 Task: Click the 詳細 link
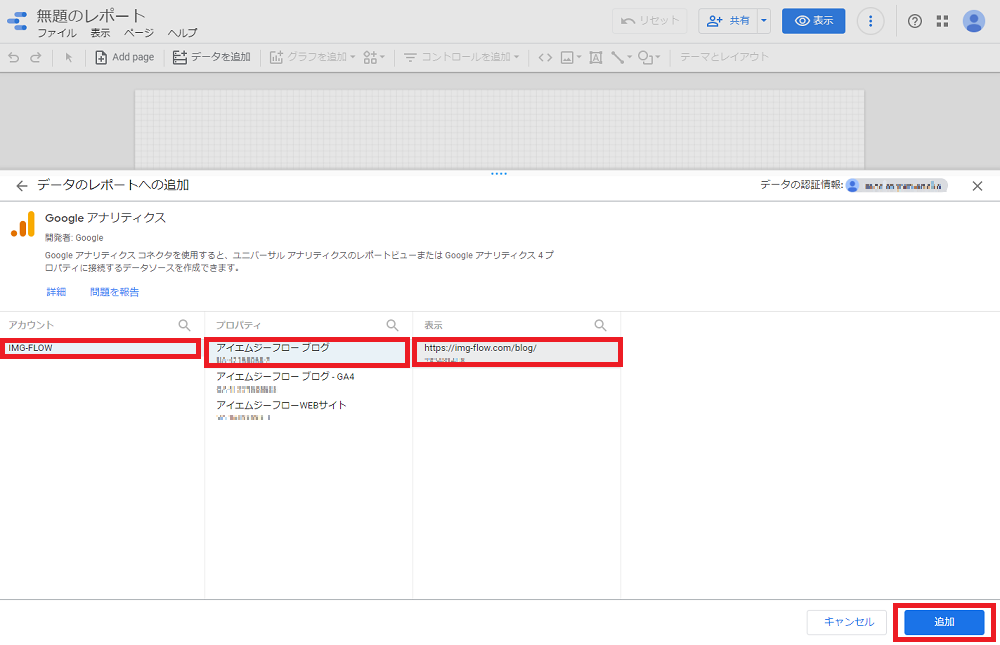click(x=56, y=292)
